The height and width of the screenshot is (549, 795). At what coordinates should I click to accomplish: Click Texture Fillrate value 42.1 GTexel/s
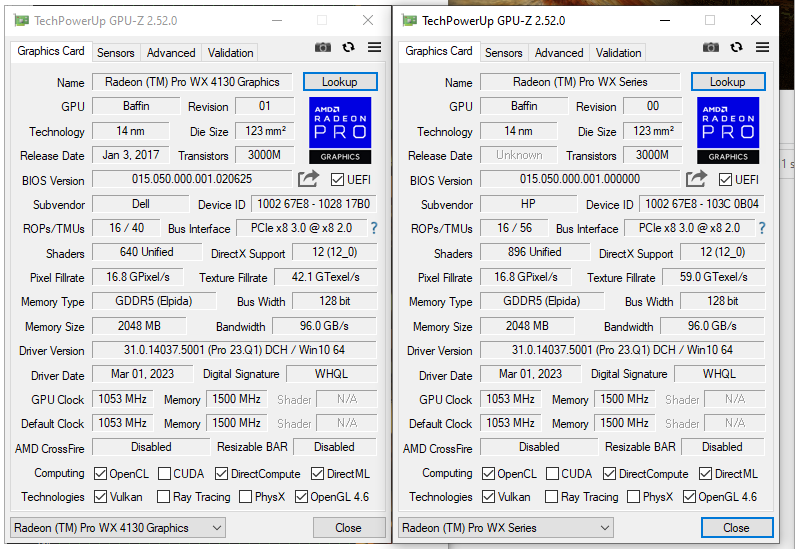326,277
